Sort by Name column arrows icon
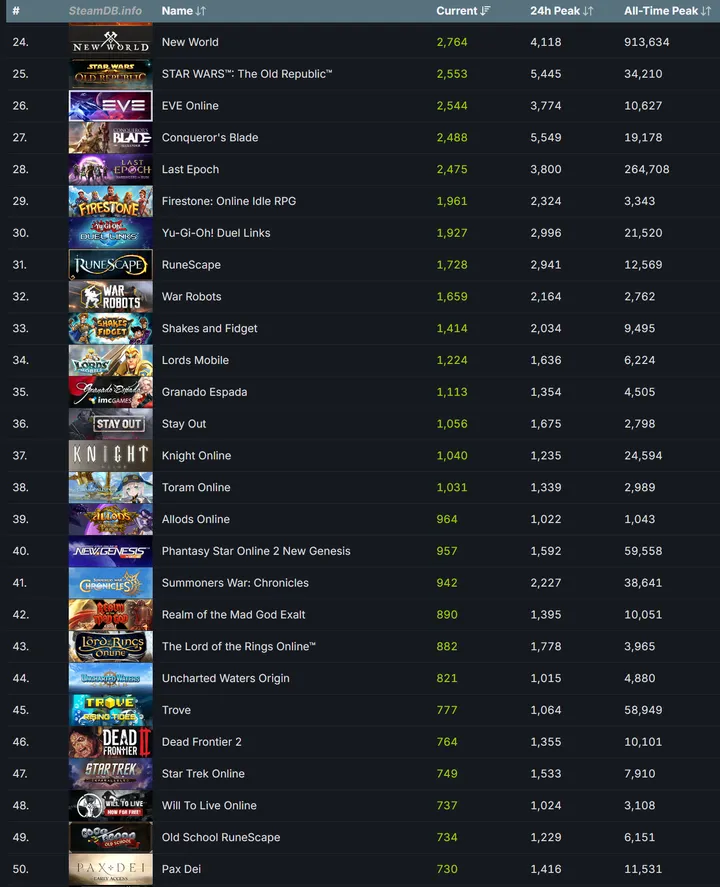The height and width of the screenshot is (887, 720). point(201,11)
